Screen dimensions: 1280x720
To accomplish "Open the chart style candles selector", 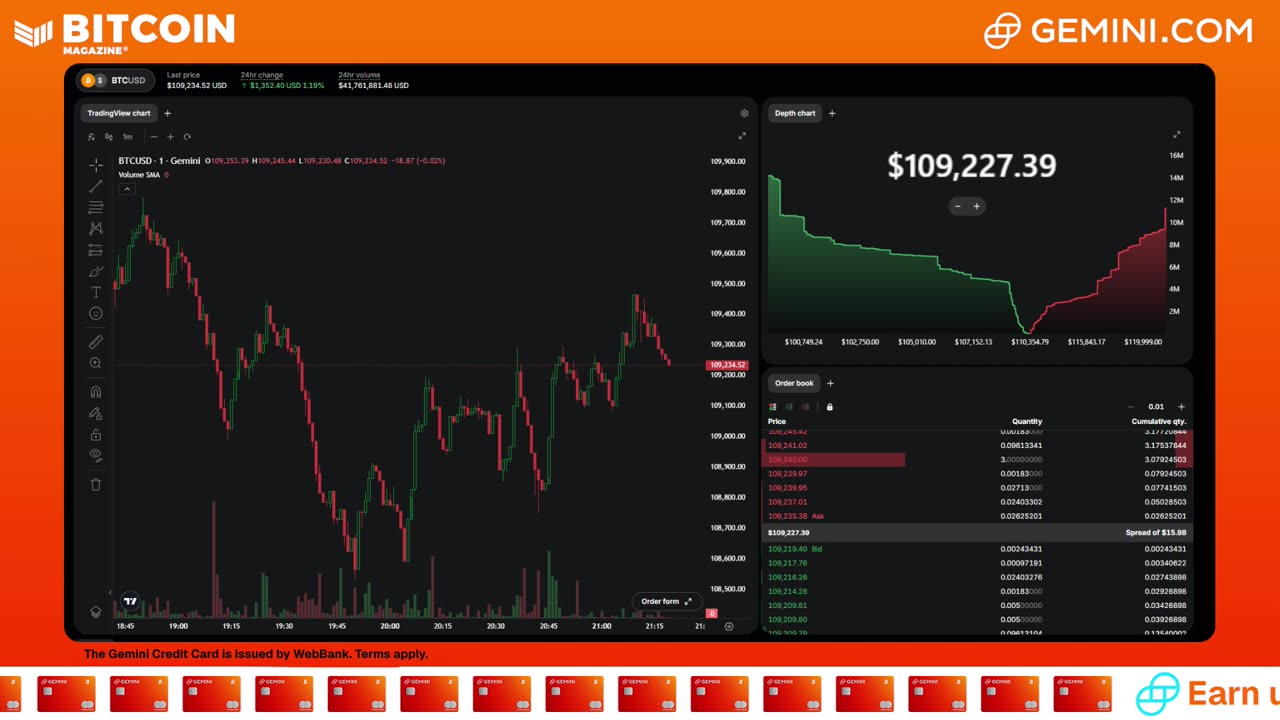I will tap(109, 137).
